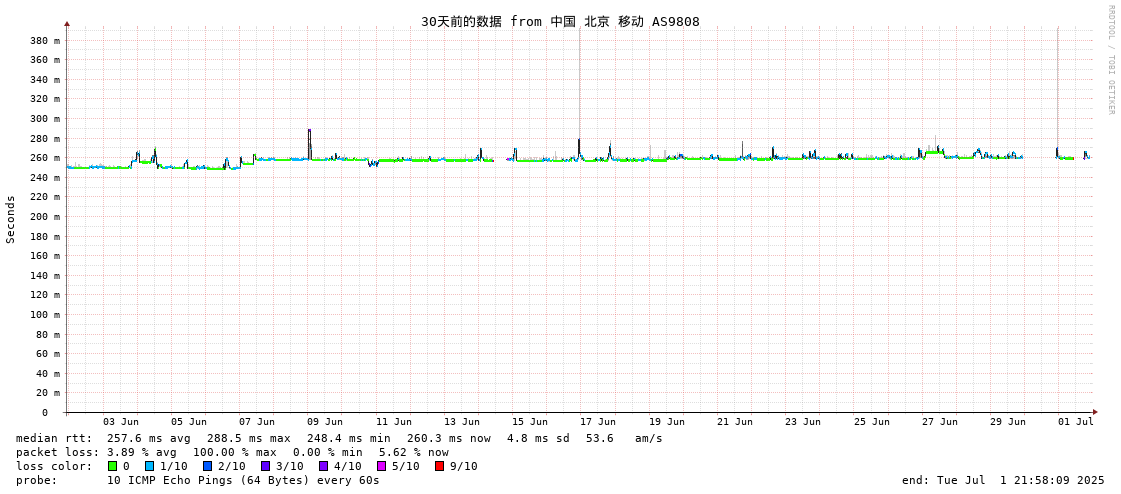Click the 05 Jun x-axis label
This screenshot has height=494, width=1121.
(x=189, y=422)
